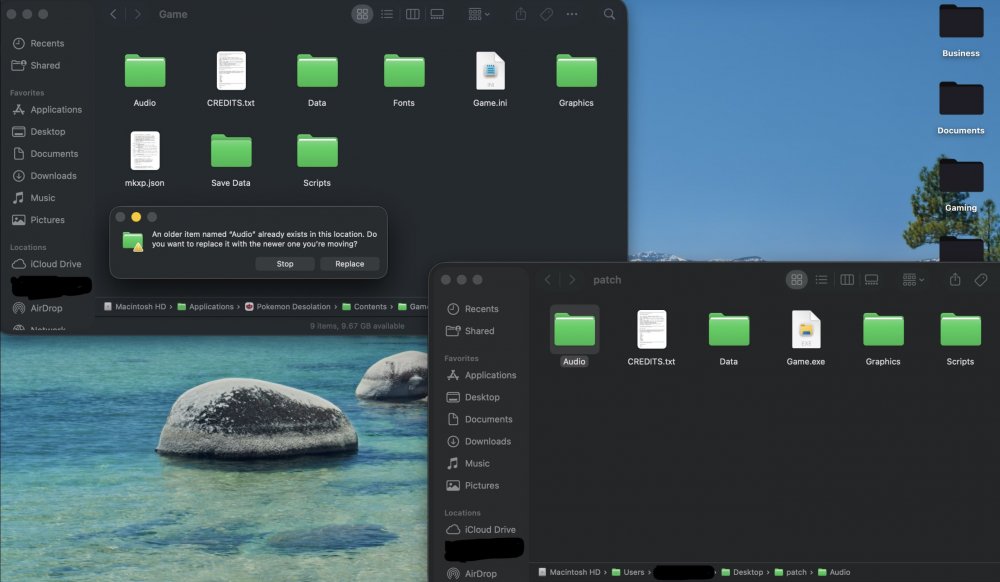Image resolution: width=1000 pixels, height=582 pixels.
Task: Open the Gaming folder on the desktop
Action: click(960, 184)
